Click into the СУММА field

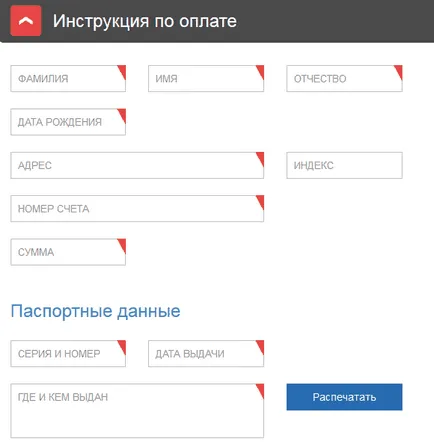pyautogui.click(x=68, y=252)
